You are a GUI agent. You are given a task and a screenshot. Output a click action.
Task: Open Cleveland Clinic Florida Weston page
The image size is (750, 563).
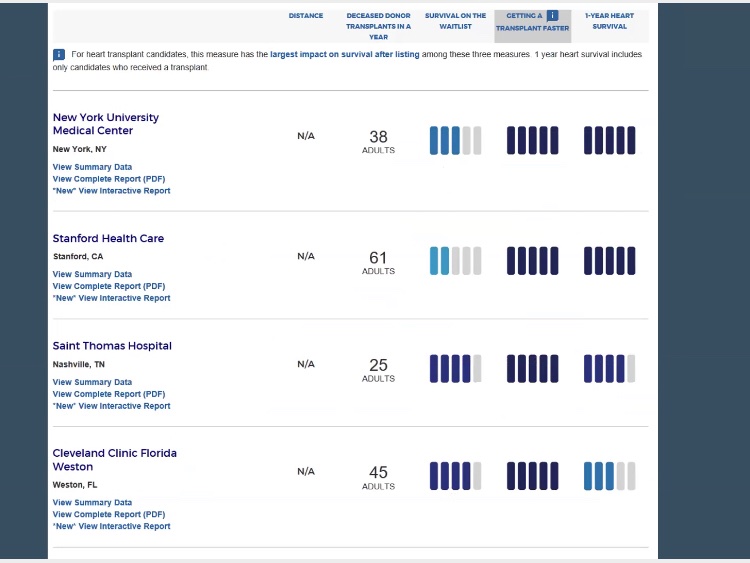tap(115, 460)
